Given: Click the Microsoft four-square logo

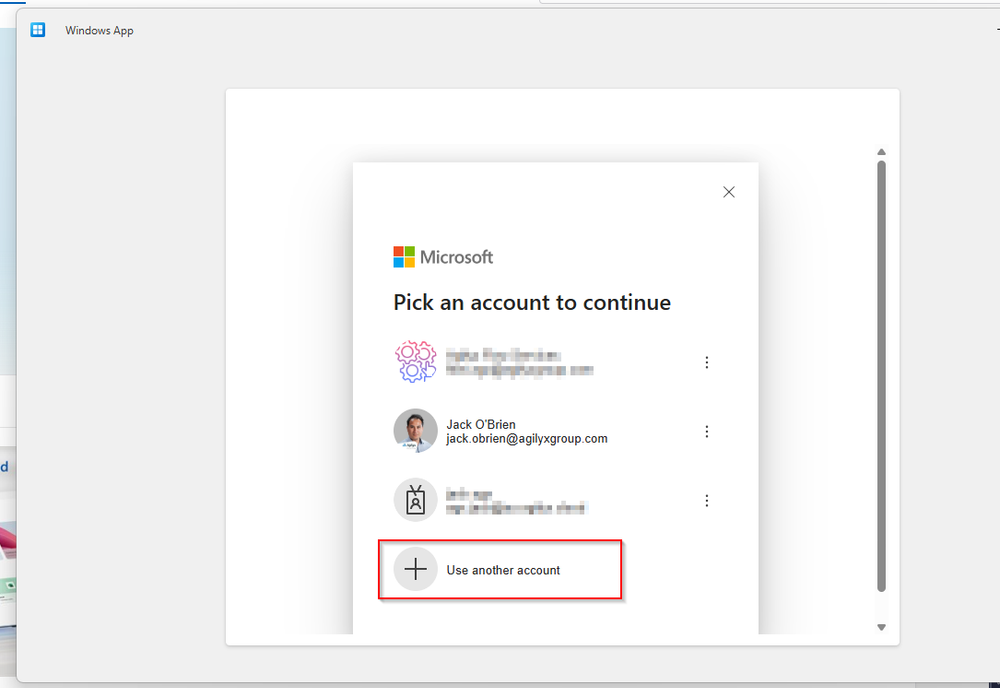Looking at the screenshot, I should (404, 257).
